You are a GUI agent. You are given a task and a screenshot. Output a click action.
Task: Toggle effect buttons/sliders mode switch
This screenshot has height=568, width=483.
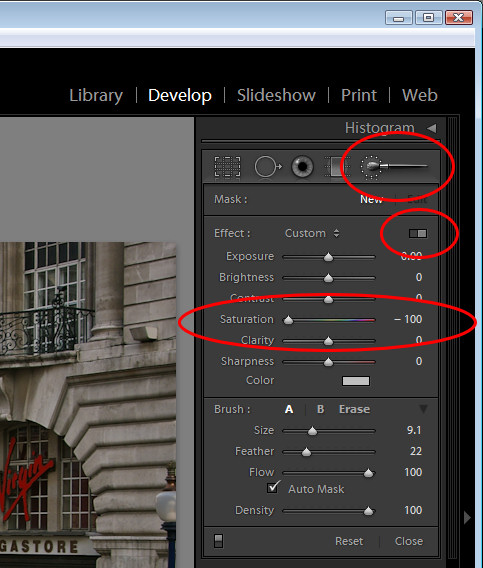pyautogui.click(x=418, y=233)
